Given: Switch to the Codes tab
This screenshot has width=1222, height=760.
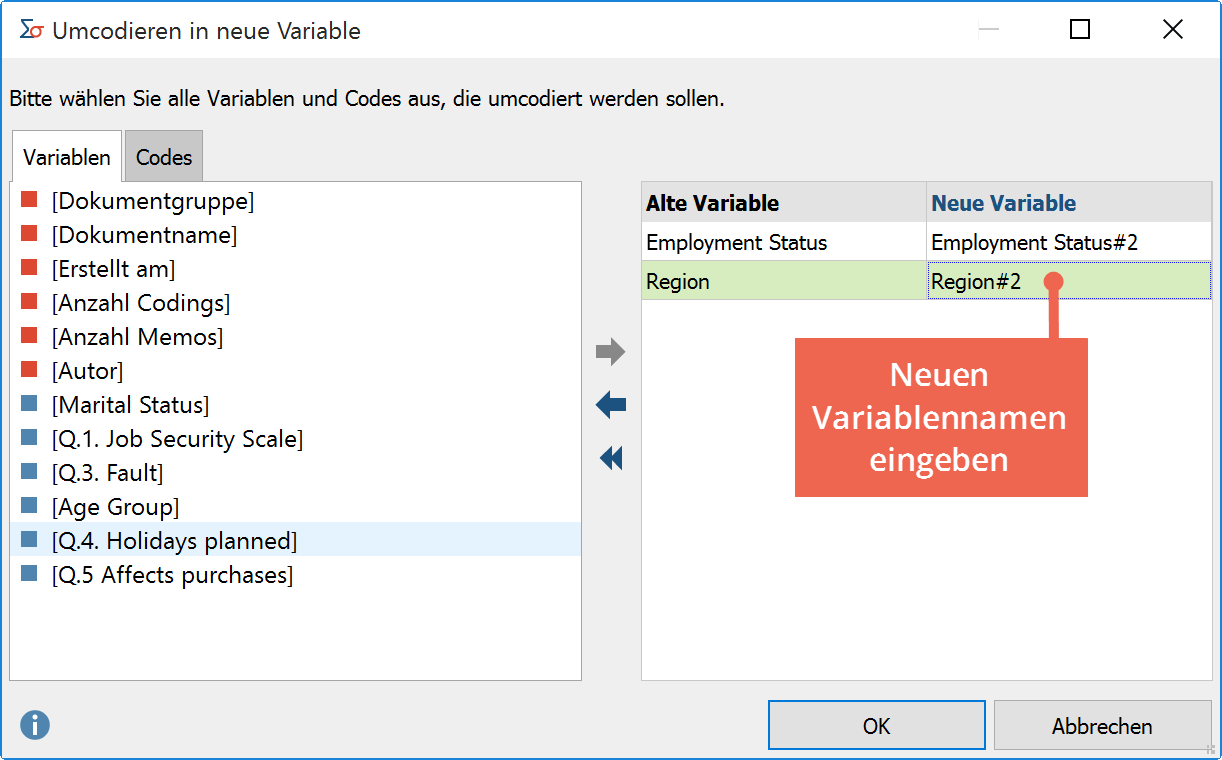Looking at the screenshot, I should coord(164,157).
